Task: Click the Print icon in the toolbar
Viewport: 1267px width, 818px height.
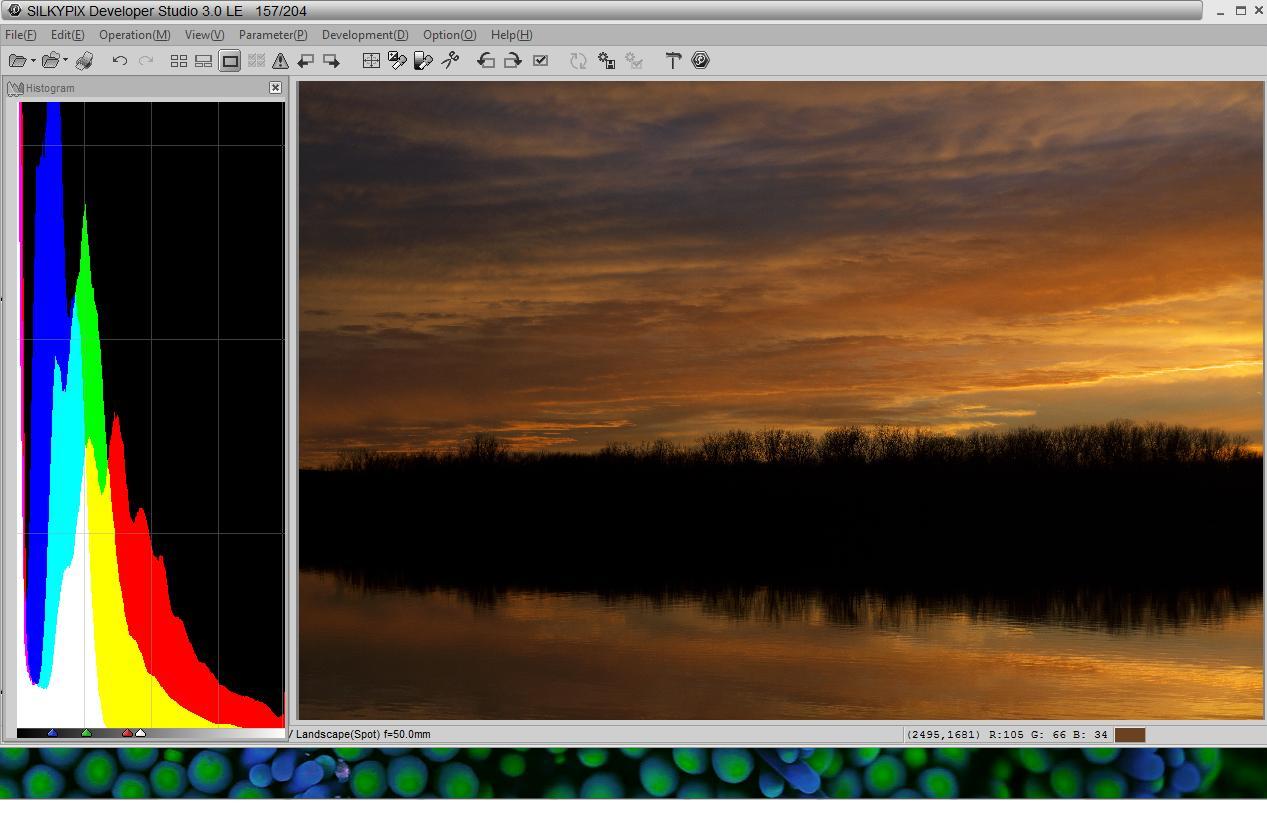Action: pyautogui.click(x=85, y=61)
